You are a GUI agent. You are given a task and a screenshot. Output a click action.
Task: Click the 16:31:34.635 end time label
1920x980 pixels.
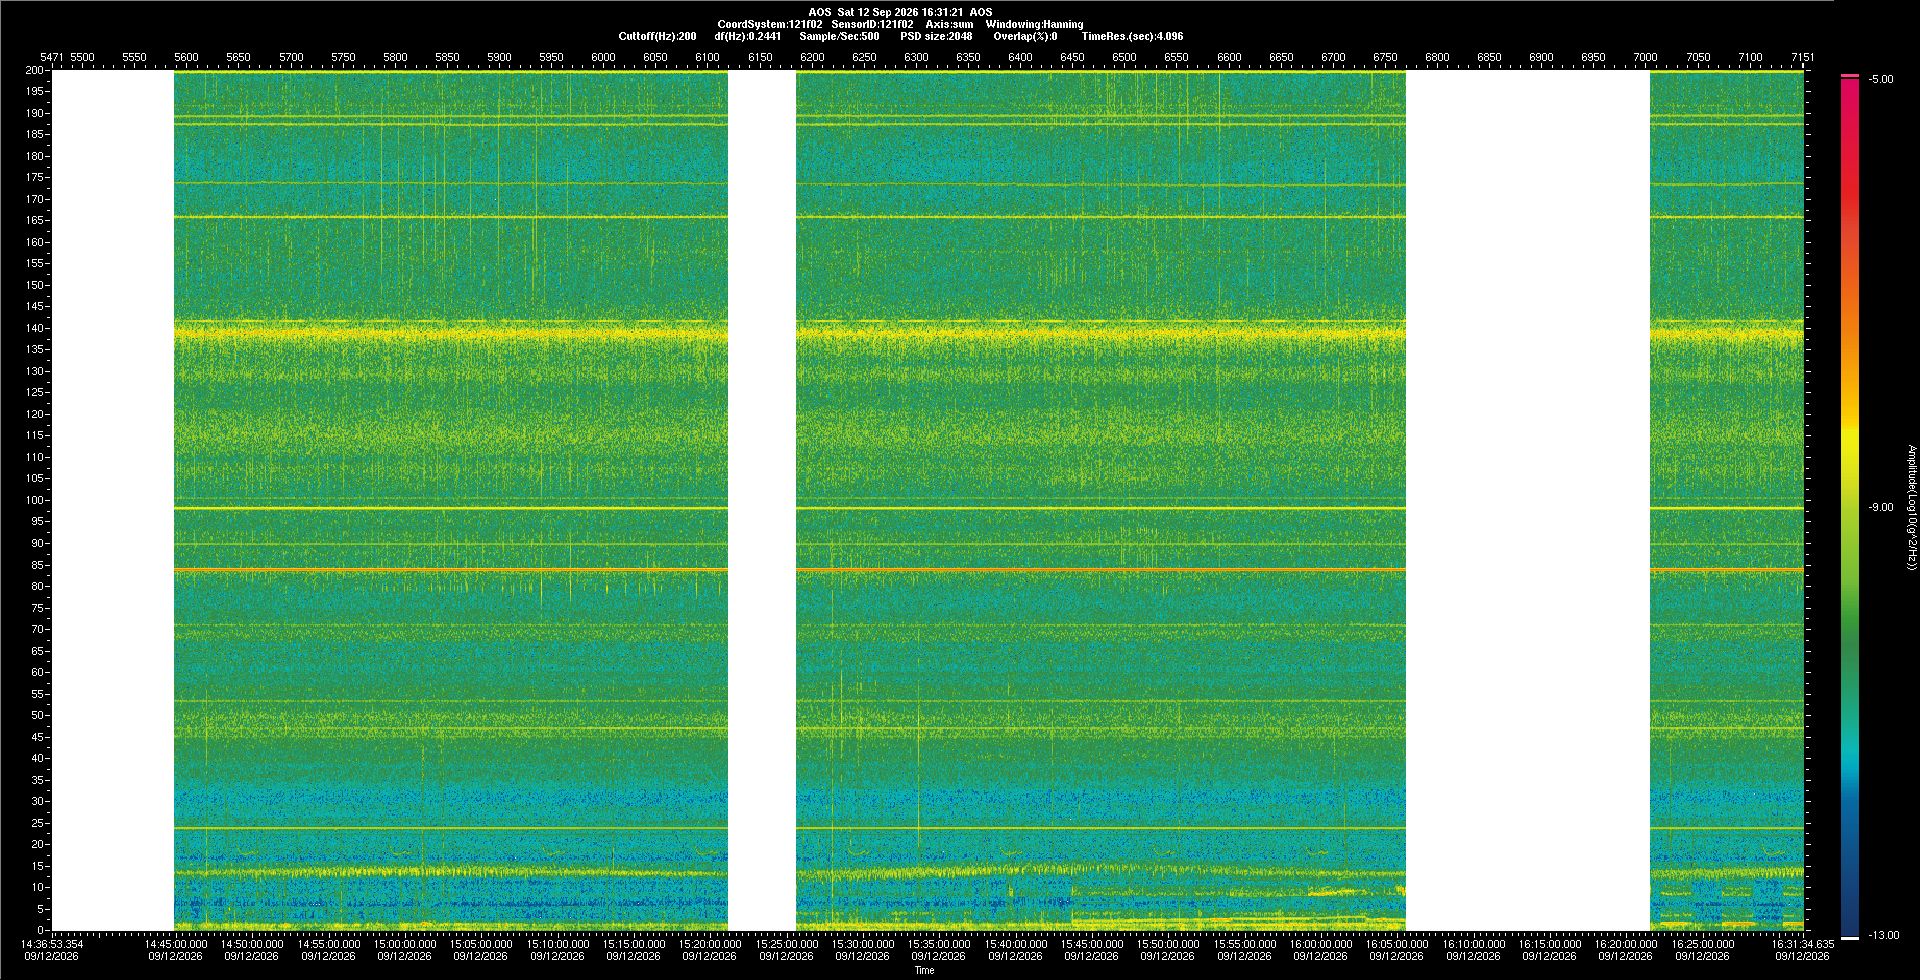(1803, 944)
